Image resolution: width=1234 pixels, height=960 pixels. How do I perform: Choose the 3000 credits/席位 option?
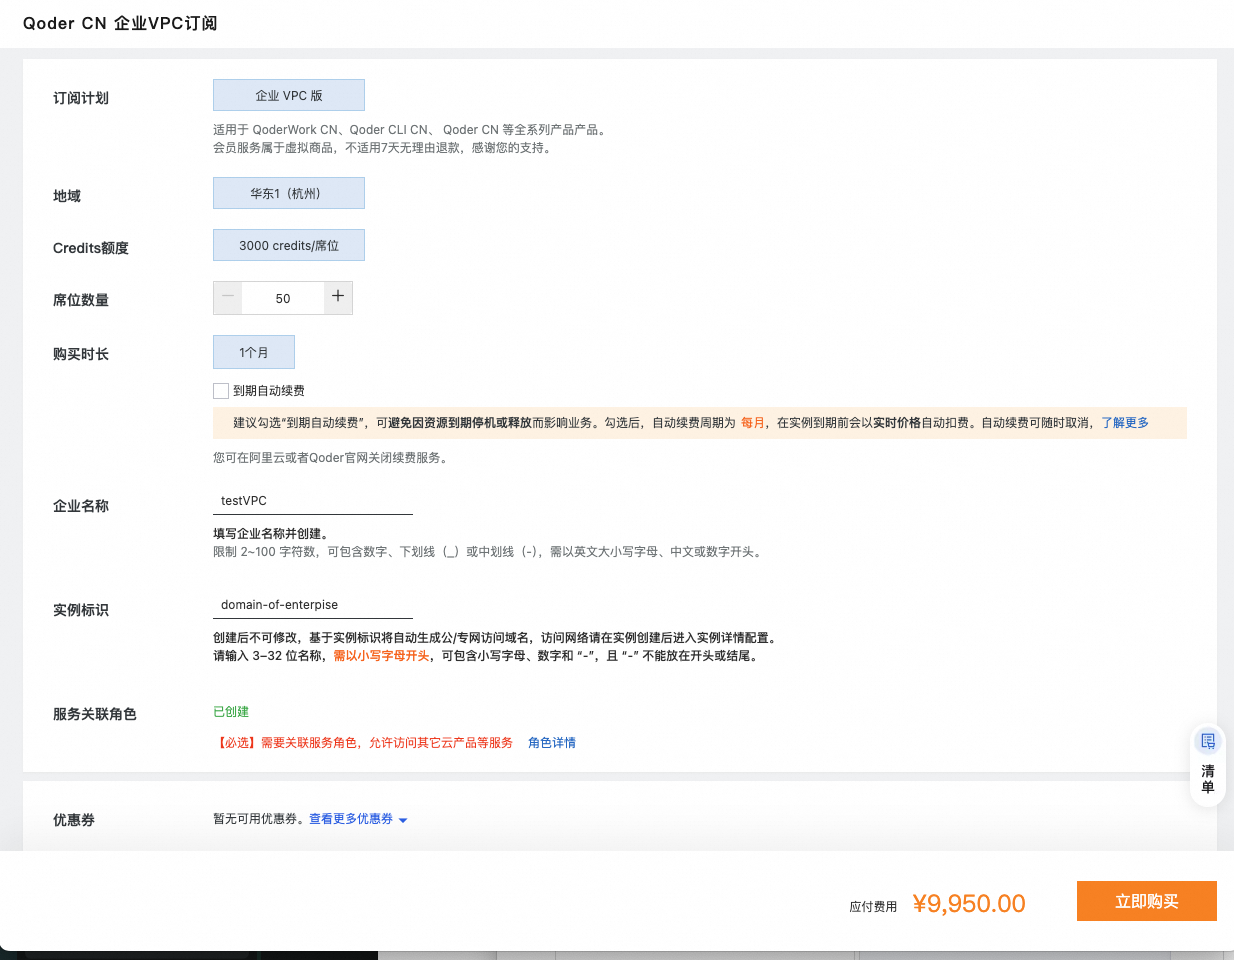(289, 245)
